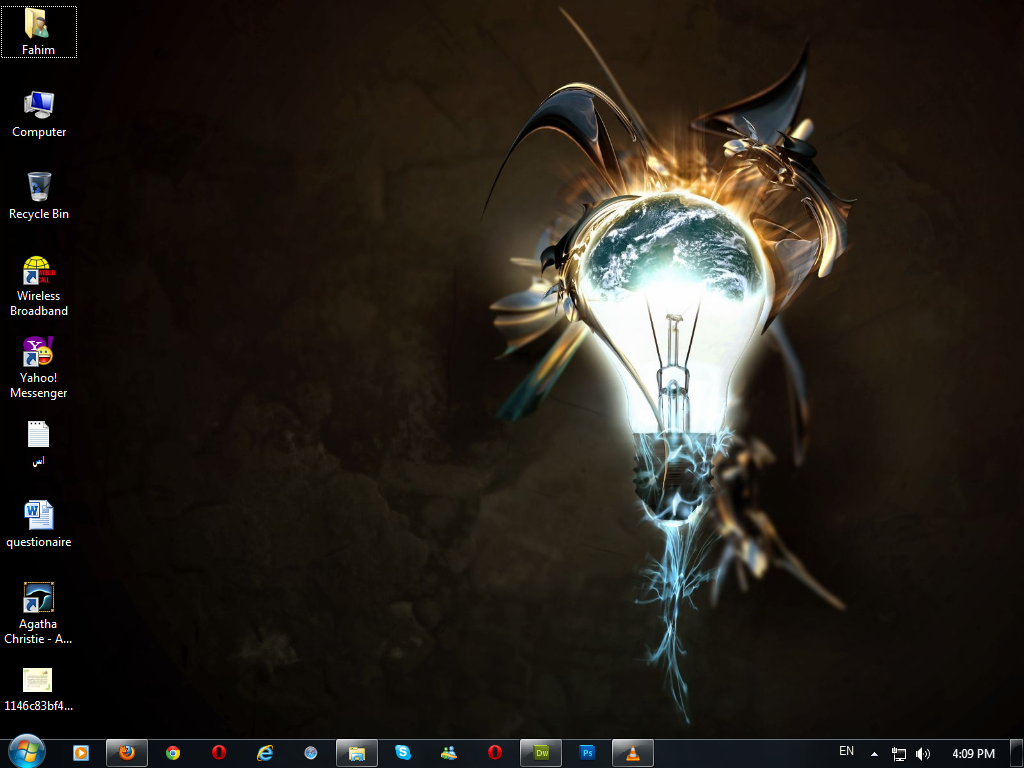Open the Windows Start menu
Image resolution: width=1024 pixels, height=768 pixels.
(26, 752)
